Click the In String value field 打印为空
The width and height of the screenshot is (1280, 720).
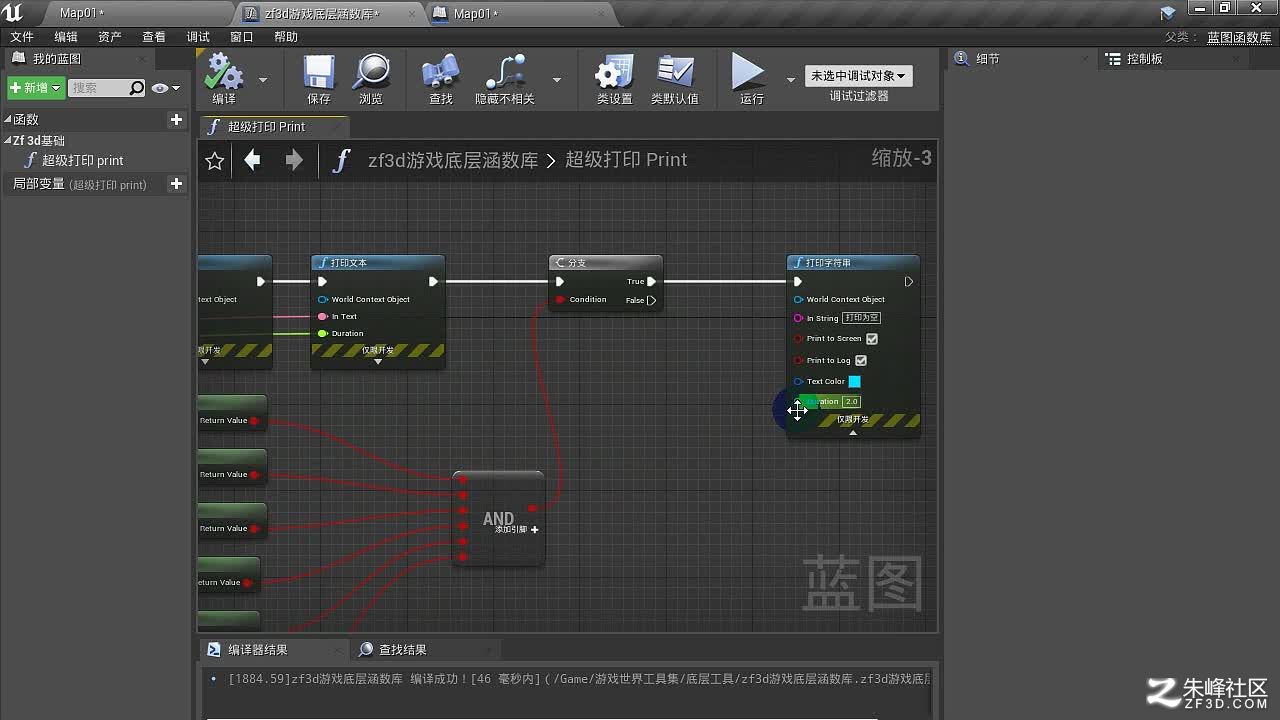pos(861,318)
